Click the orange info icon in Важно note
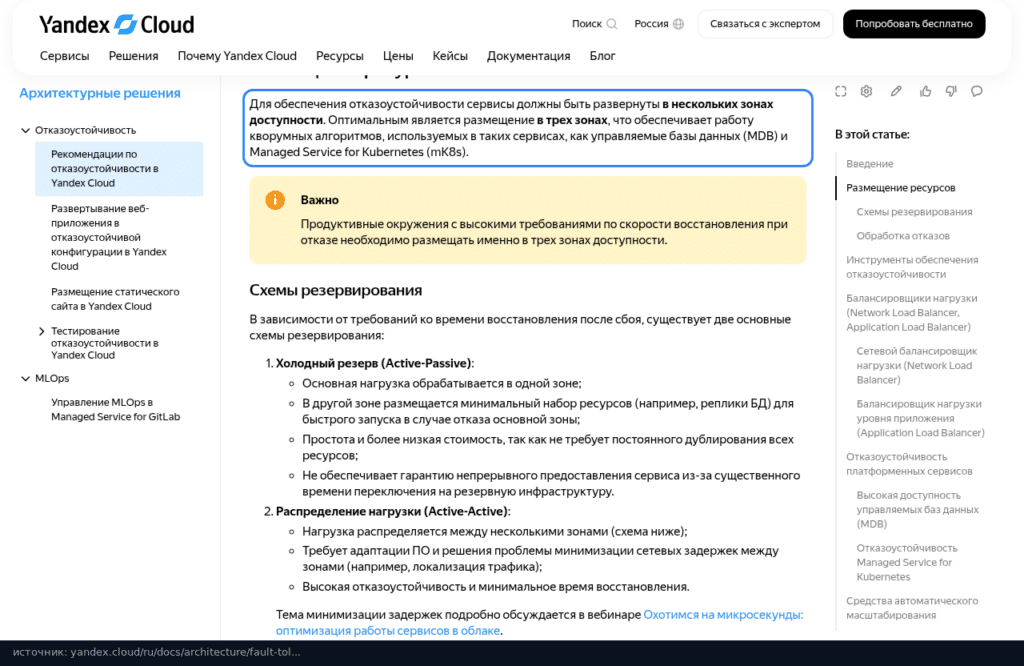Image resolution: width=1024 pixels, height=666 pixels. pyautogui.click(x=275, y=200)
